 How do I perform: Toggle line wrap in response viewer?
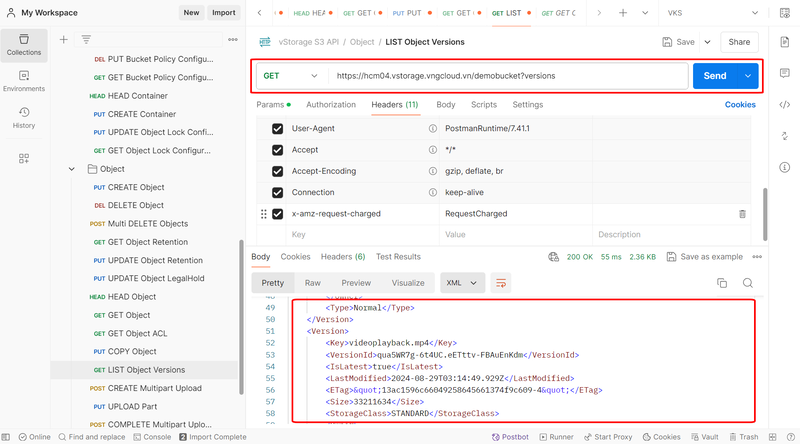pos(501,283)
